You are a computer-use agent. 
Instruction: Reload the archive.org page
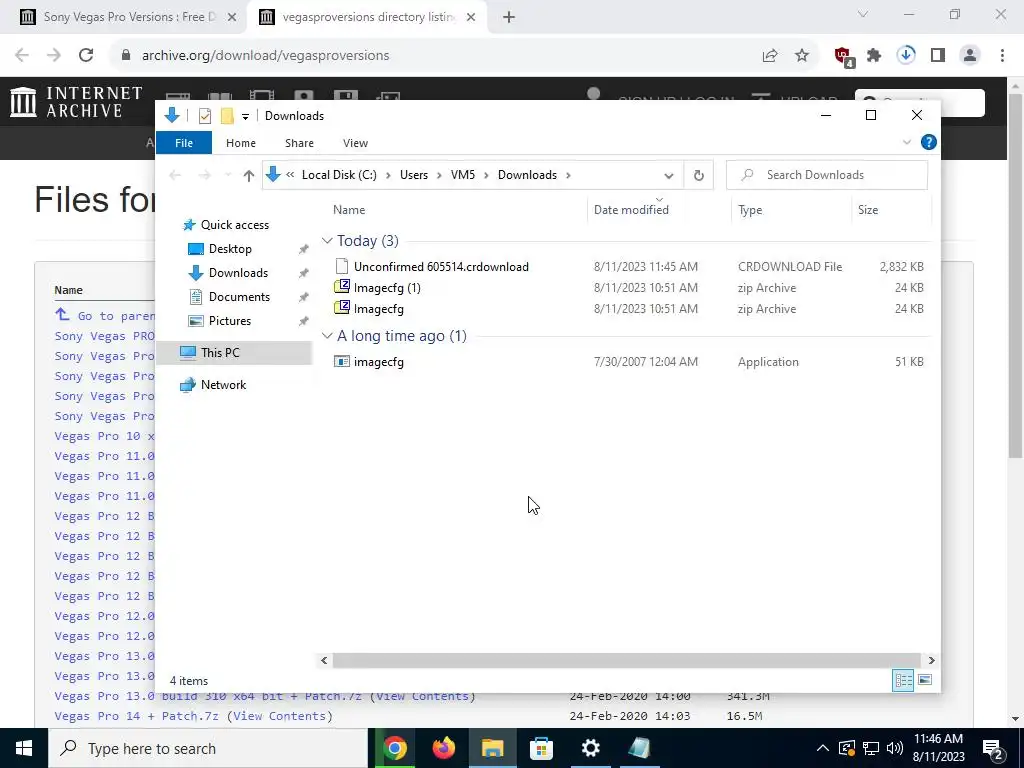pos(86,56)
